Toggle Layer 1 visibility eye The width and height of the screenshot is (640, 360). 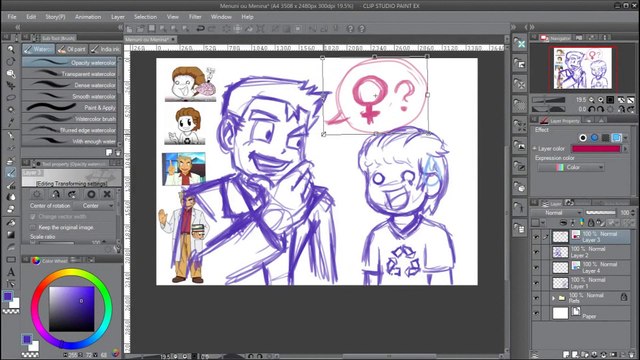536,283
